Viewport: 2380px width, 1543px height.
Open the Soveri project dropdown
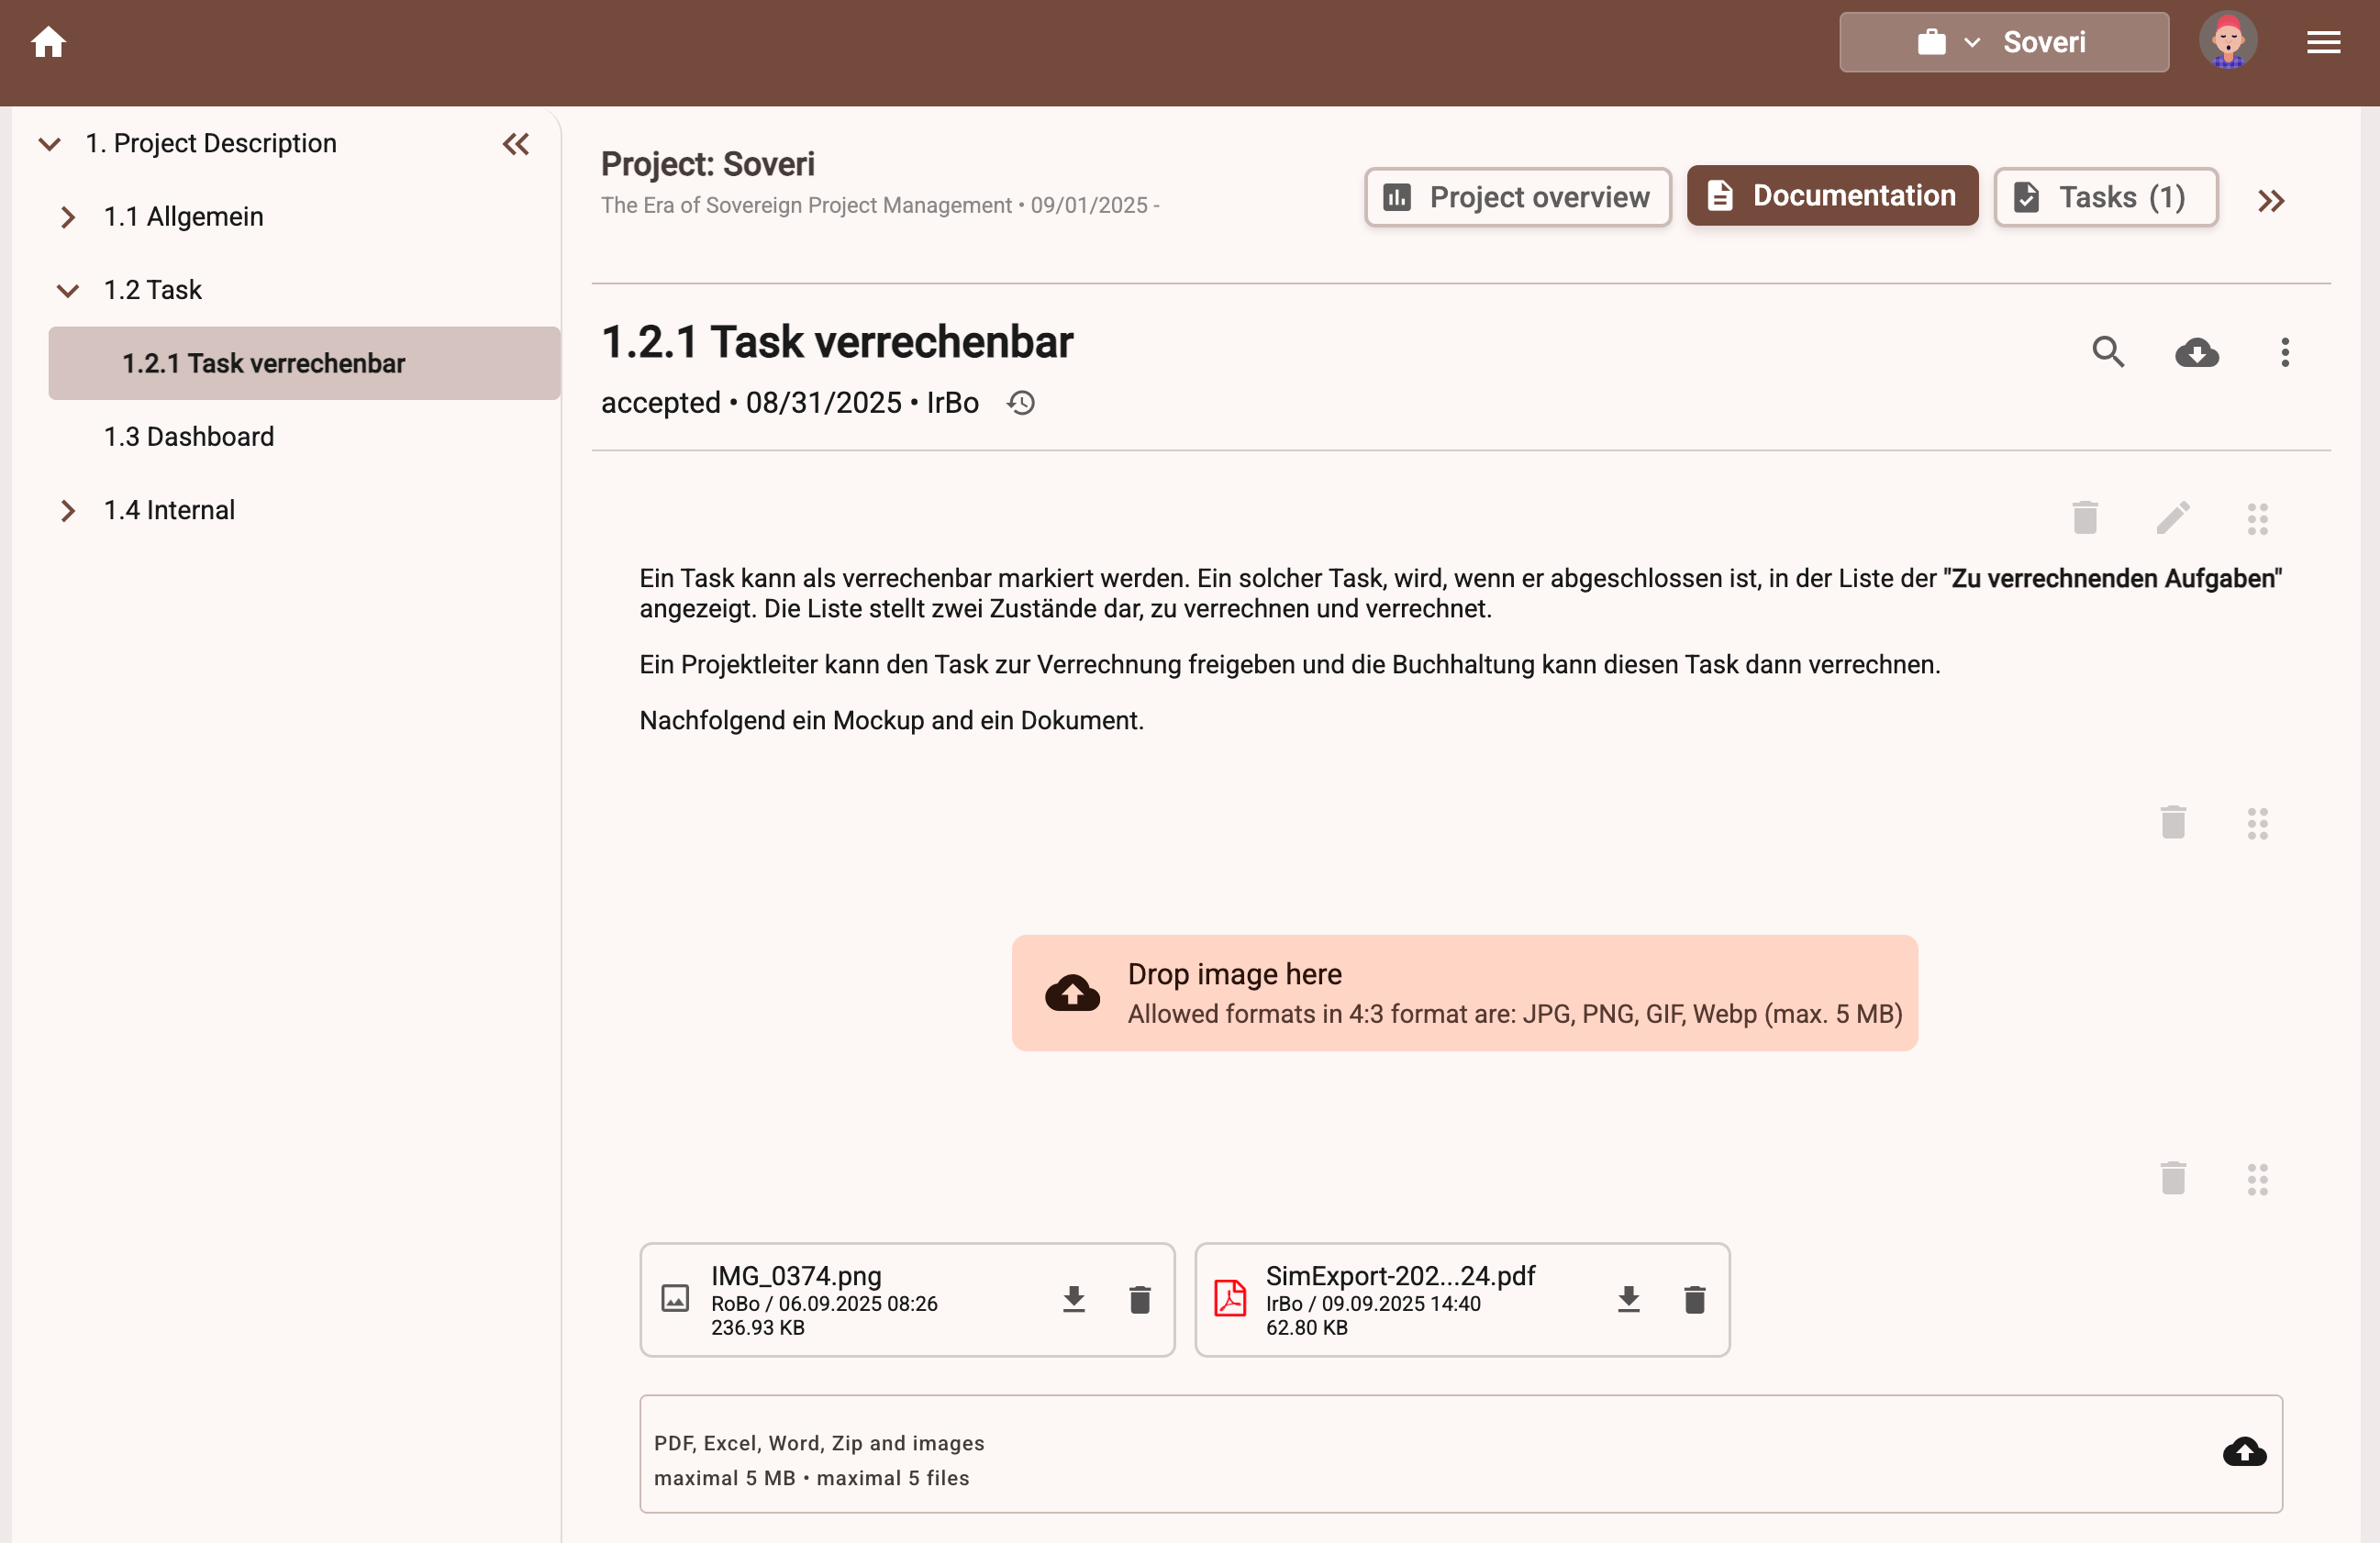click(2003, 42)
